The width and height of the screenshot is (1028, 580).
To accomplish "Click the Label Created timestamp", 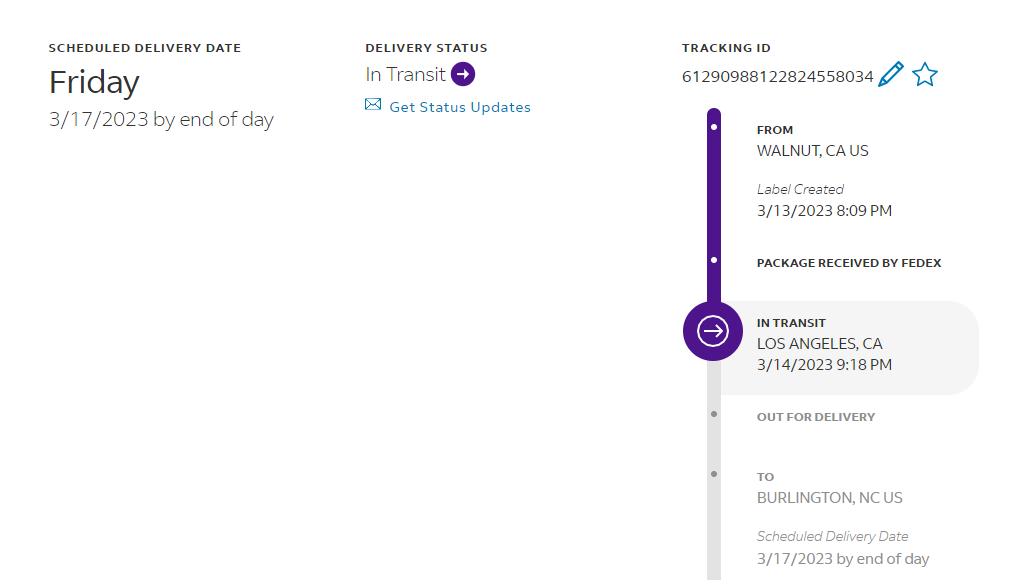I will click(824, 211).
